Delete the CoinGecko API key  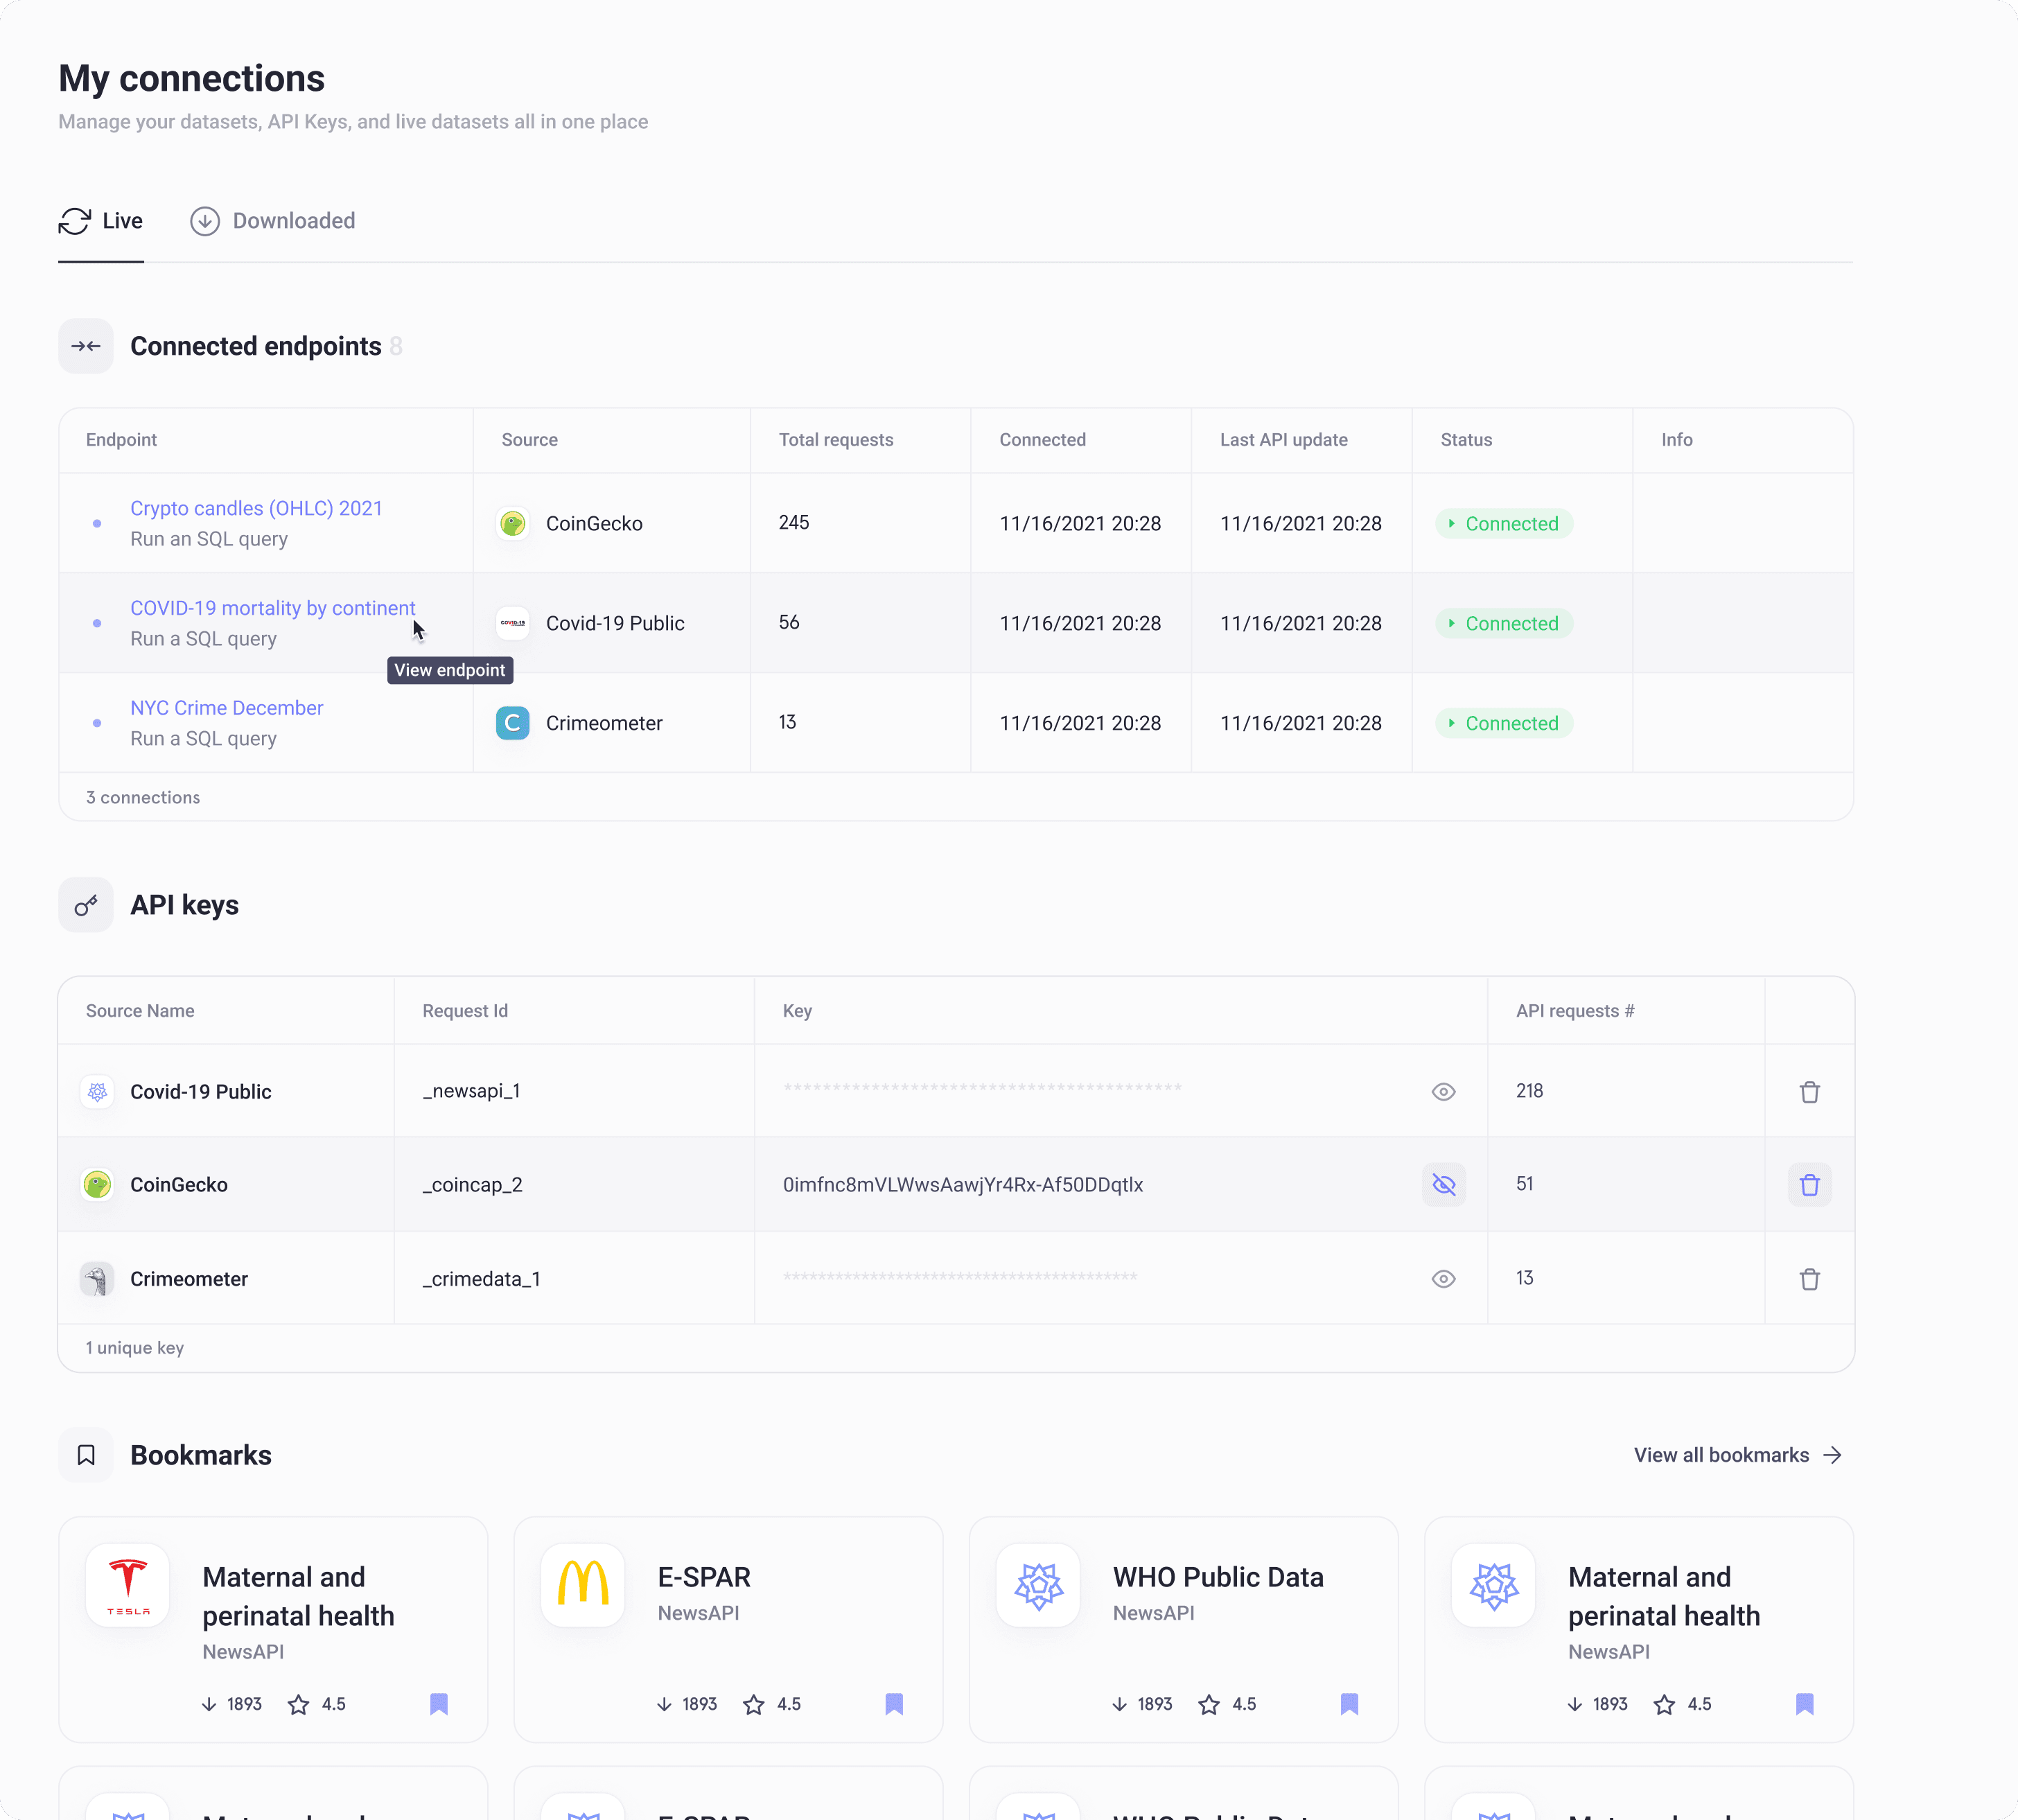tap(1809, 1185)
